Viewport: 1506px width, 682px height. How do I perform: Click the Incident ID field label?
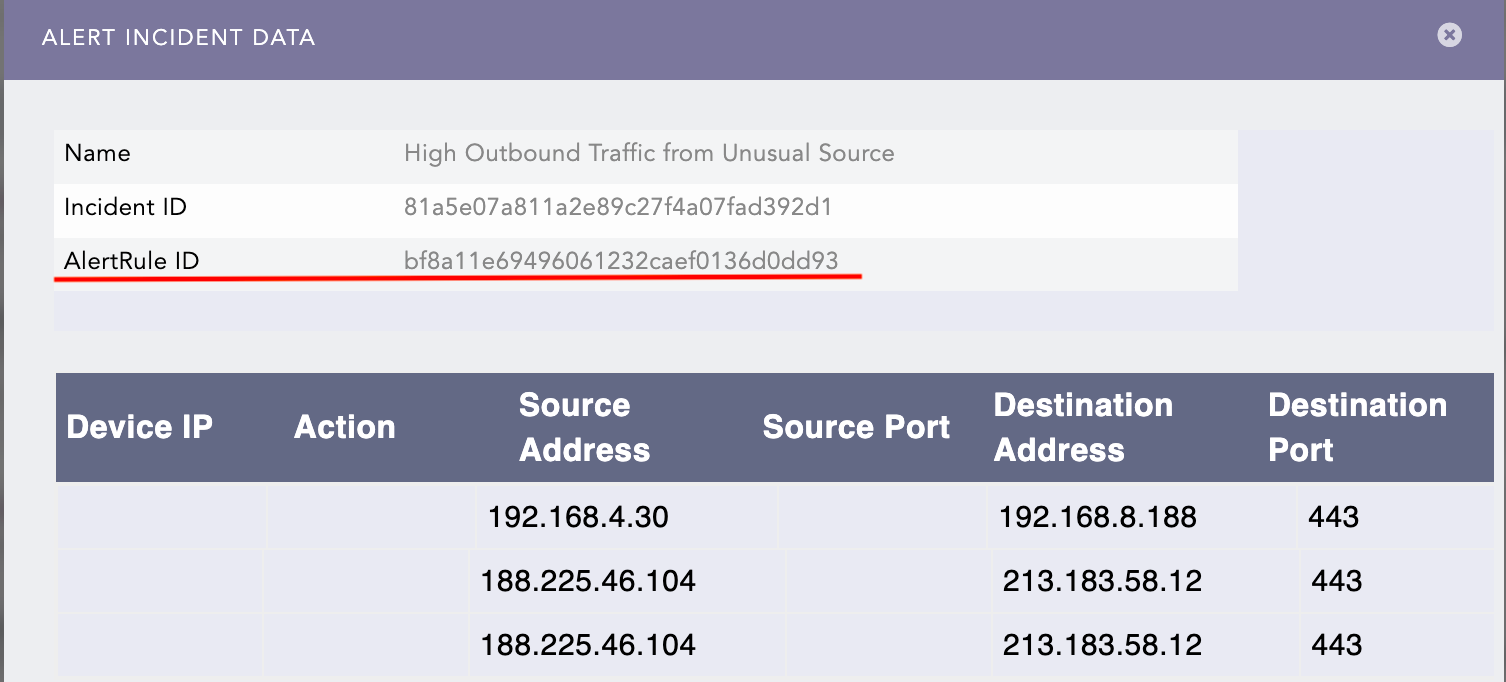(x=125, y=208)
